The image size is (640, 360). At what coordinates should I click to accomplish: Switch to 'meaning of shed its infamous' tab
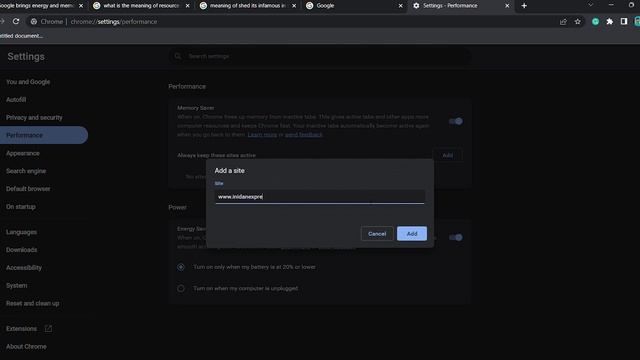247,6
